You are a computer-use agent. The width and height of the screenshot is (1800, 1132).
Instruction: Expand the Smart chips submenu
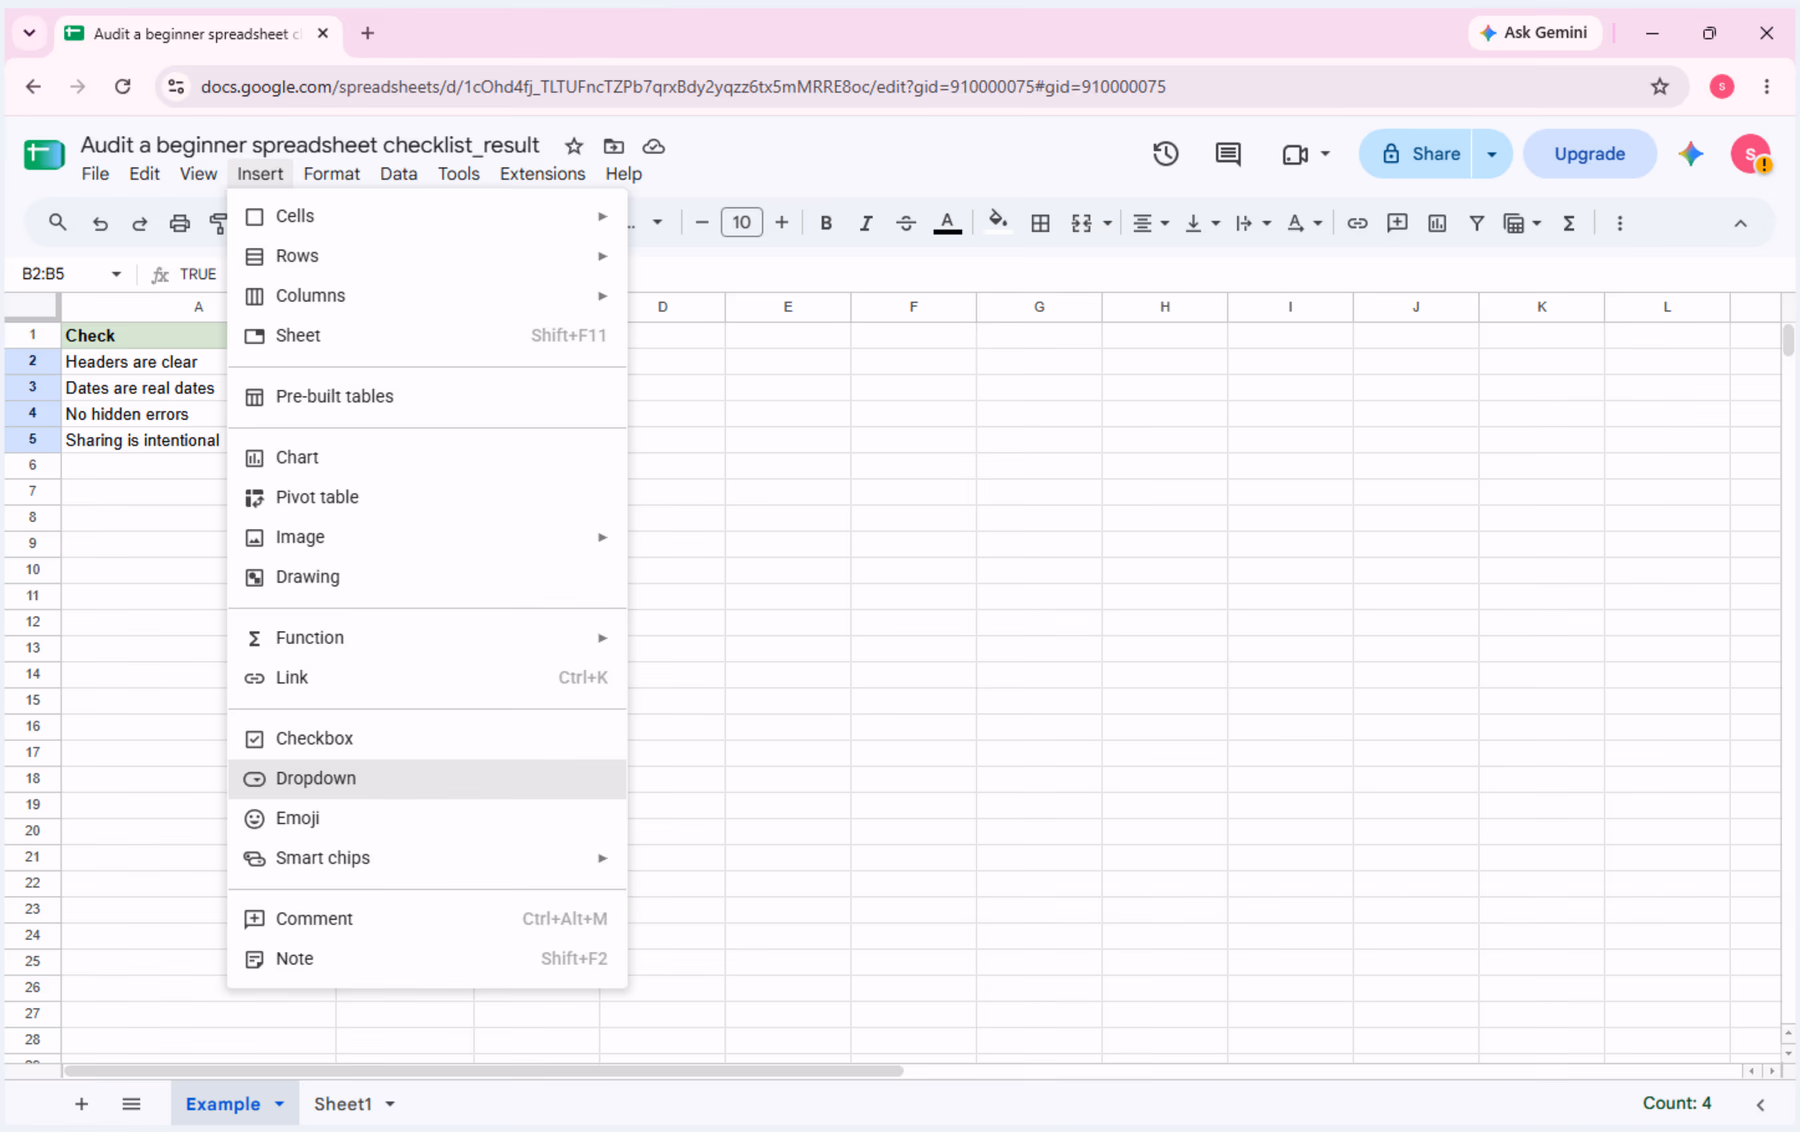coord(427,858)
